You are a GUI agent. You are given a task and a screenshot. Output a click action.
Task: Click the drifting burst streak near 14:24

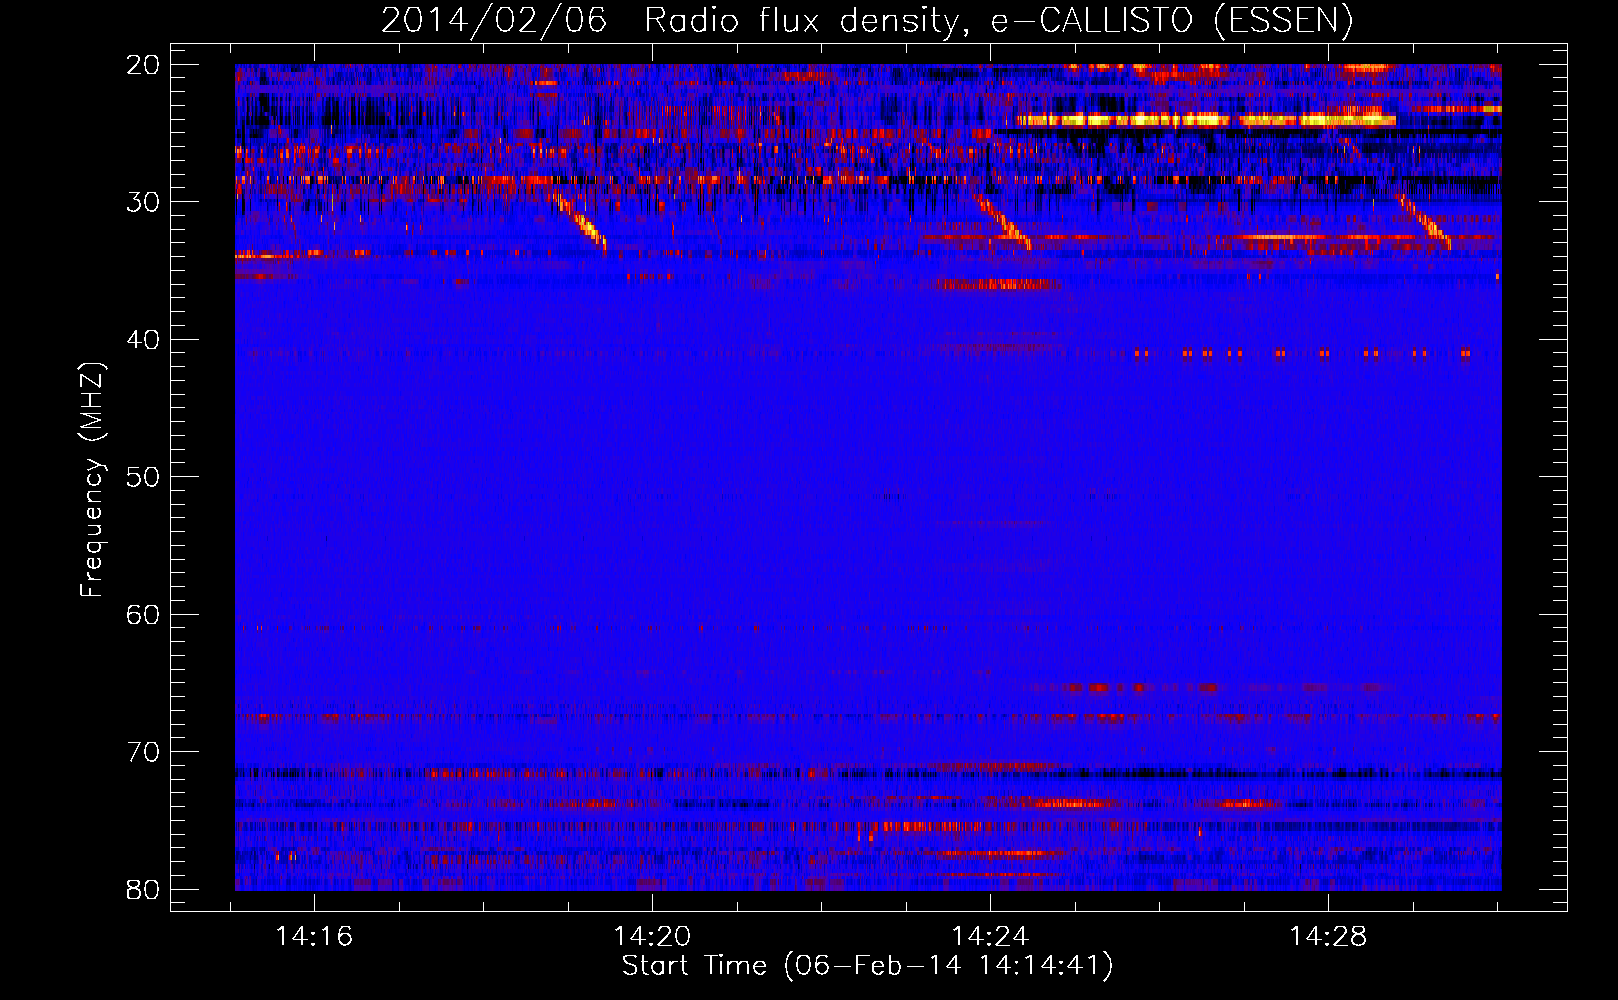[1004, 221]
